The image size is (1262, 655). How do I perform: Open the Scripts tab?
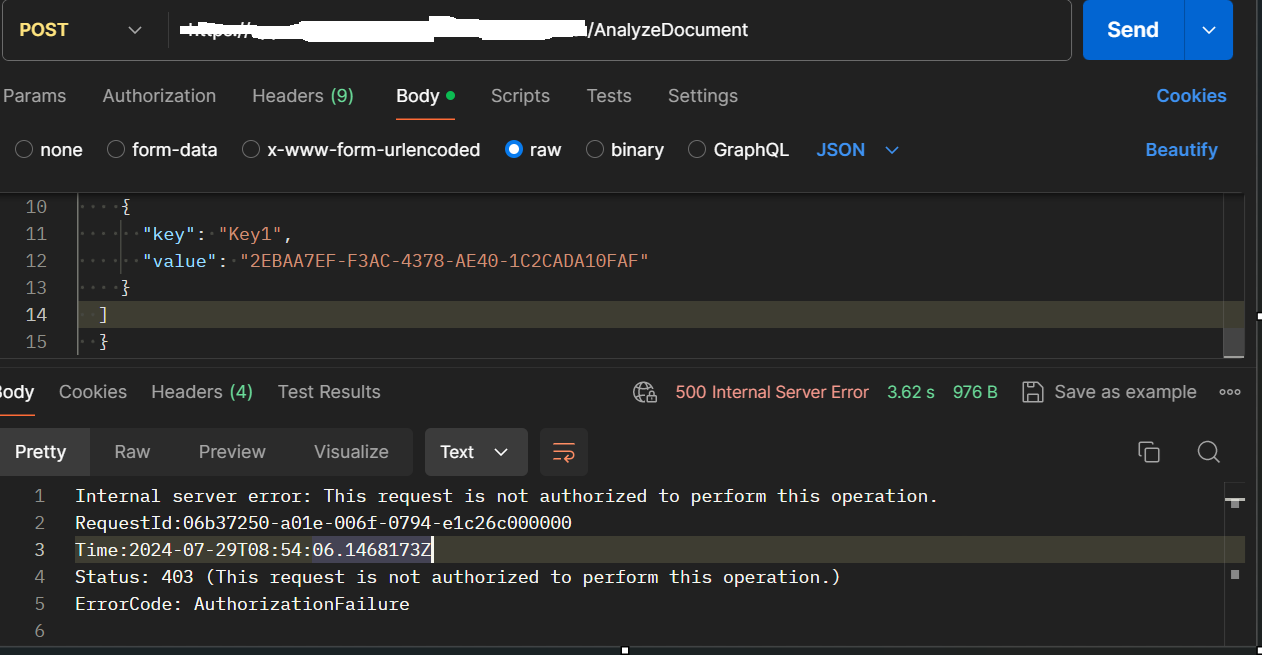(520, 96)
